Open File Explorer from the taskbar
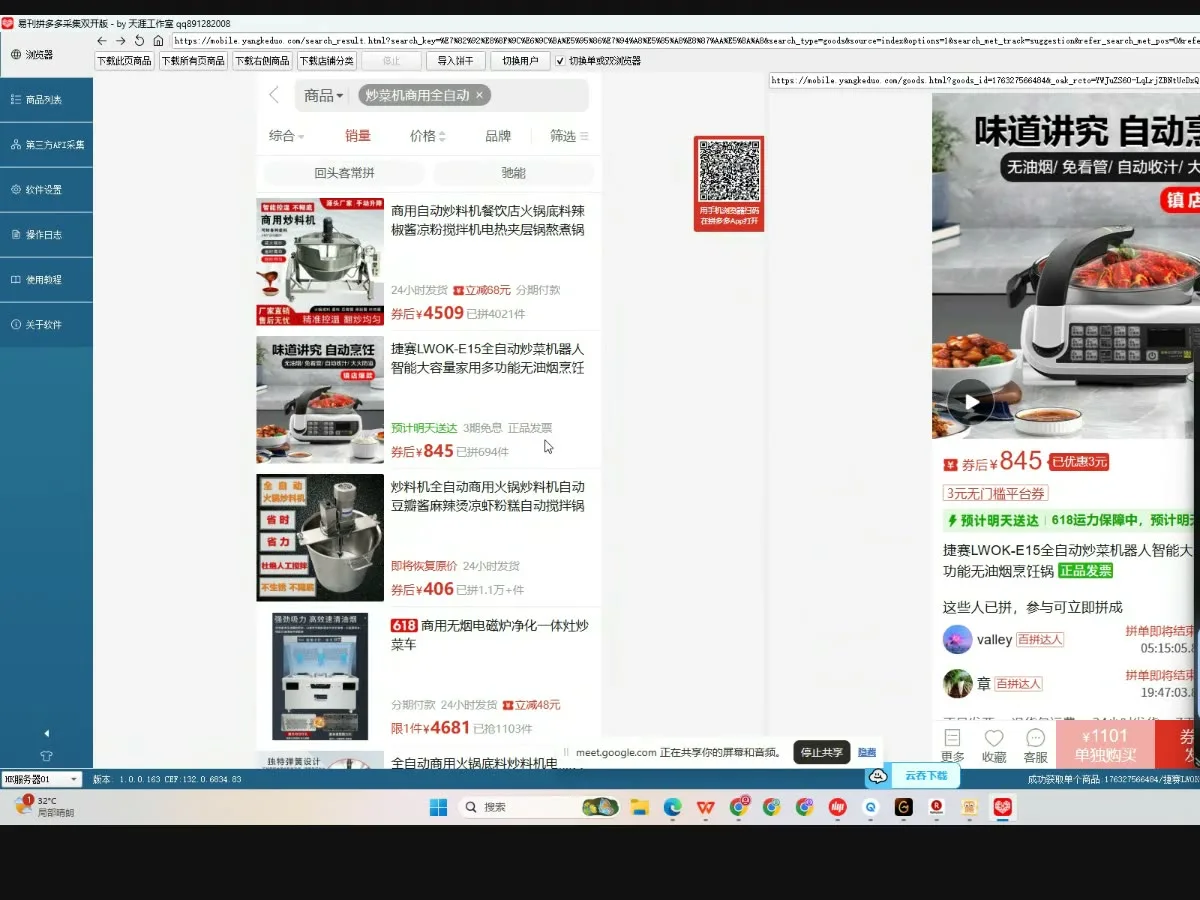Image resolution: width=1200 pixels, height=900 pixels. click(640, 807)
